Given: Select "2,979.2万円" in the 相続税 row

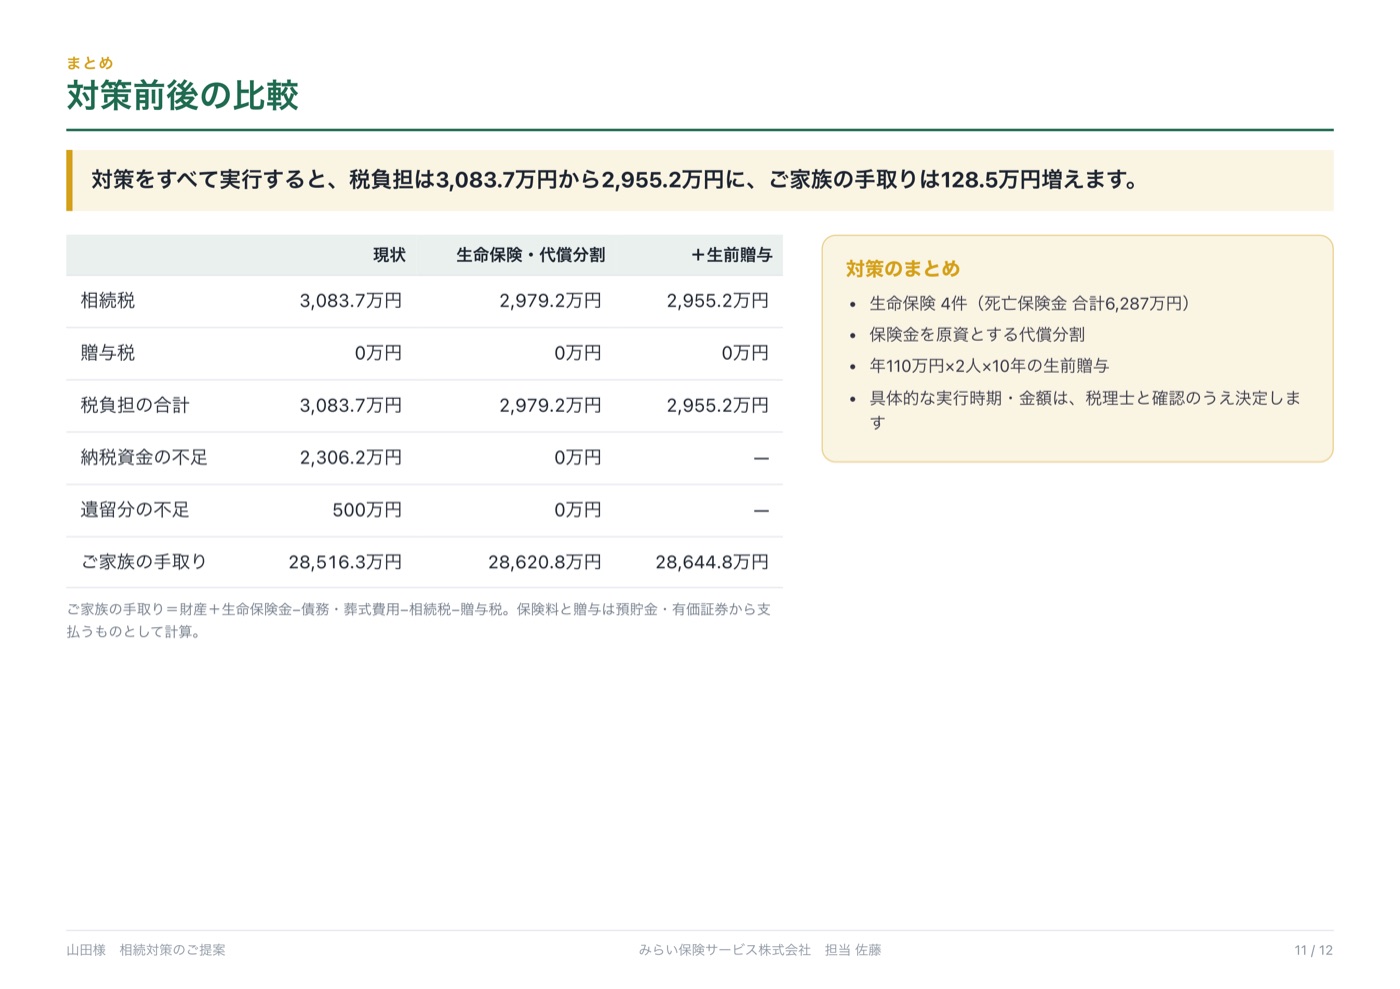Looking at the screenshot, I should pyautogui.click(x=551, y=300).
